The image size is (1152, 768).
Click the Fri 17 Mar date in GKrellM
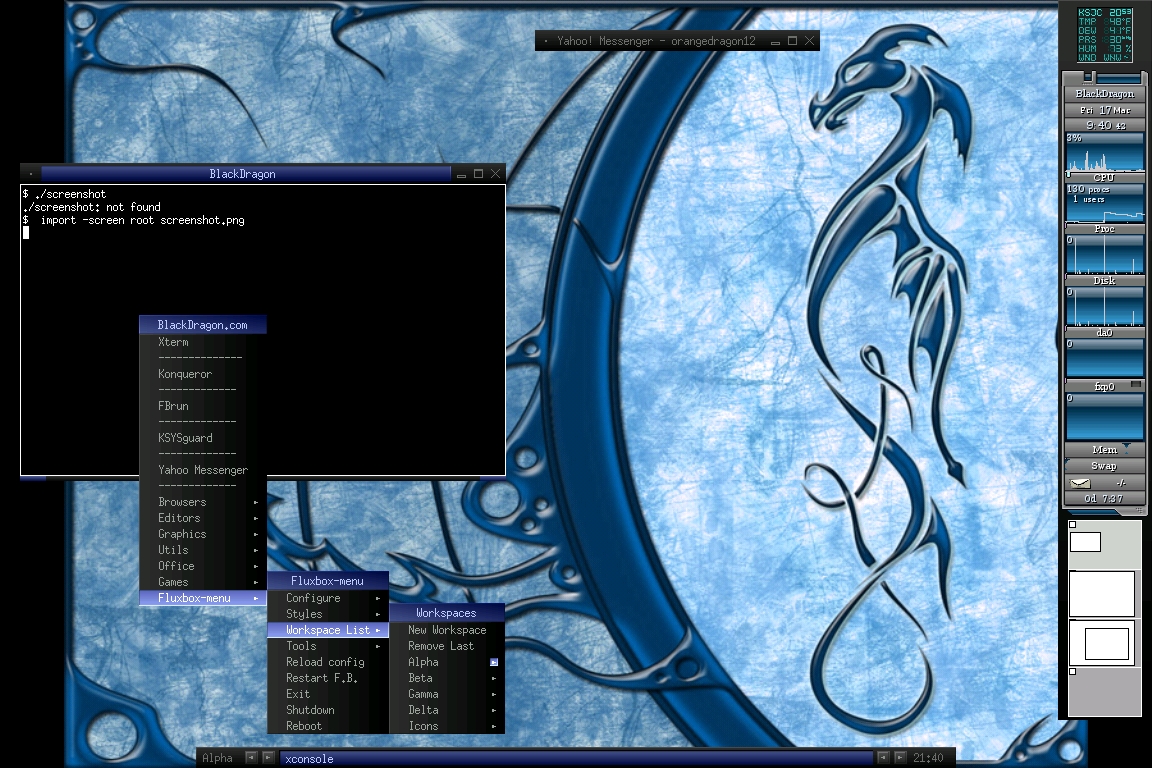click(1104, 110)
